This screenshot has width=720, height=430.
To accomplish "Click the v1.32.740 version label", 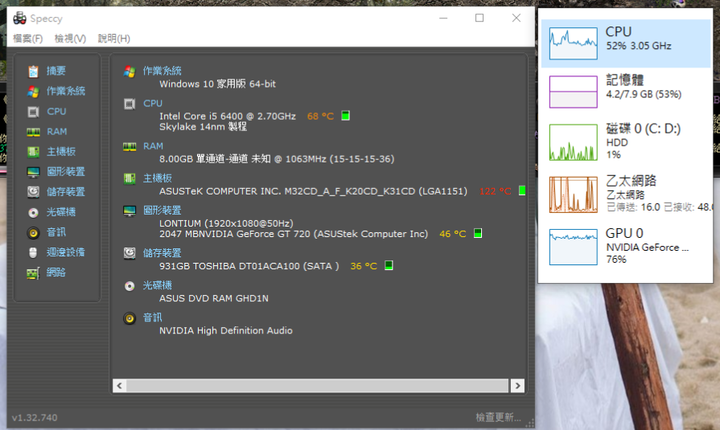I will [35, 418].
